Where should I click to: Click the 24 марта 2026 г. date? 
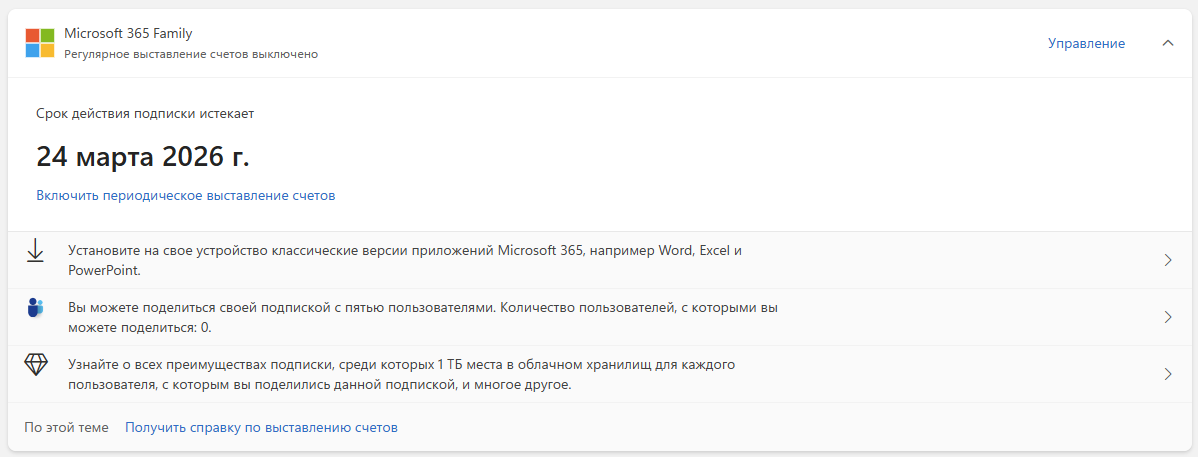pyautogui.click(x=143, y=157)
